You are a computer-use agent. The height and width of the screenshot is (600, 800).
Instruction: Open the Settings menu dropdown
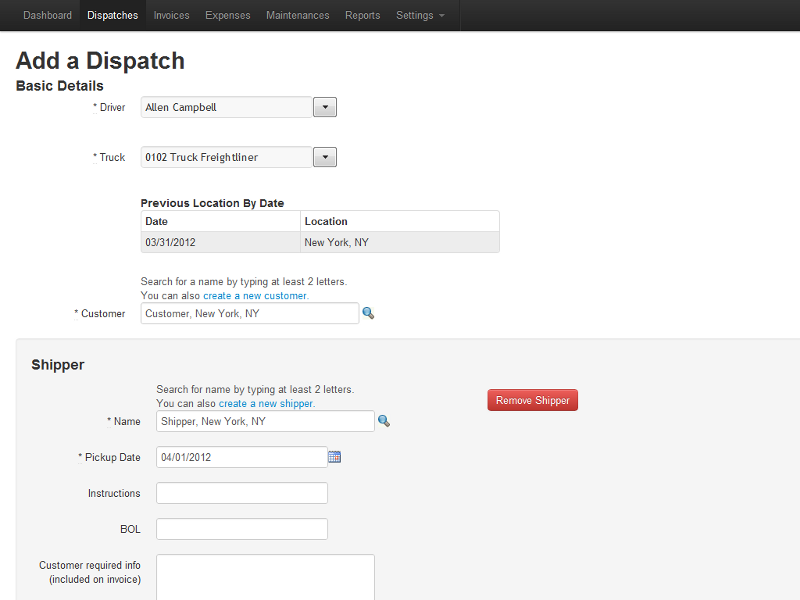click(421, 15)
